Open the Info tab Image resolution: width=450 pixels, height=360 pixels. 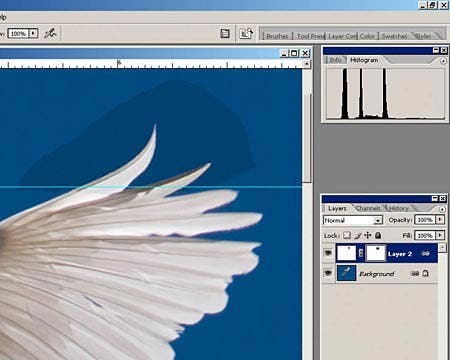point(336,60)
